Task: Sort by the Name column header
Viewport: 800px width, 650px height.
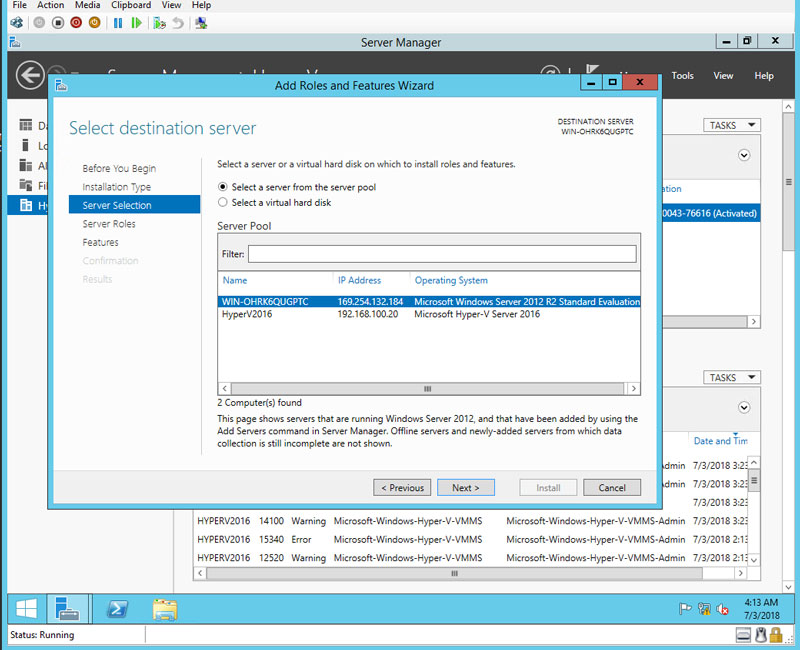Action: (235, 280)
